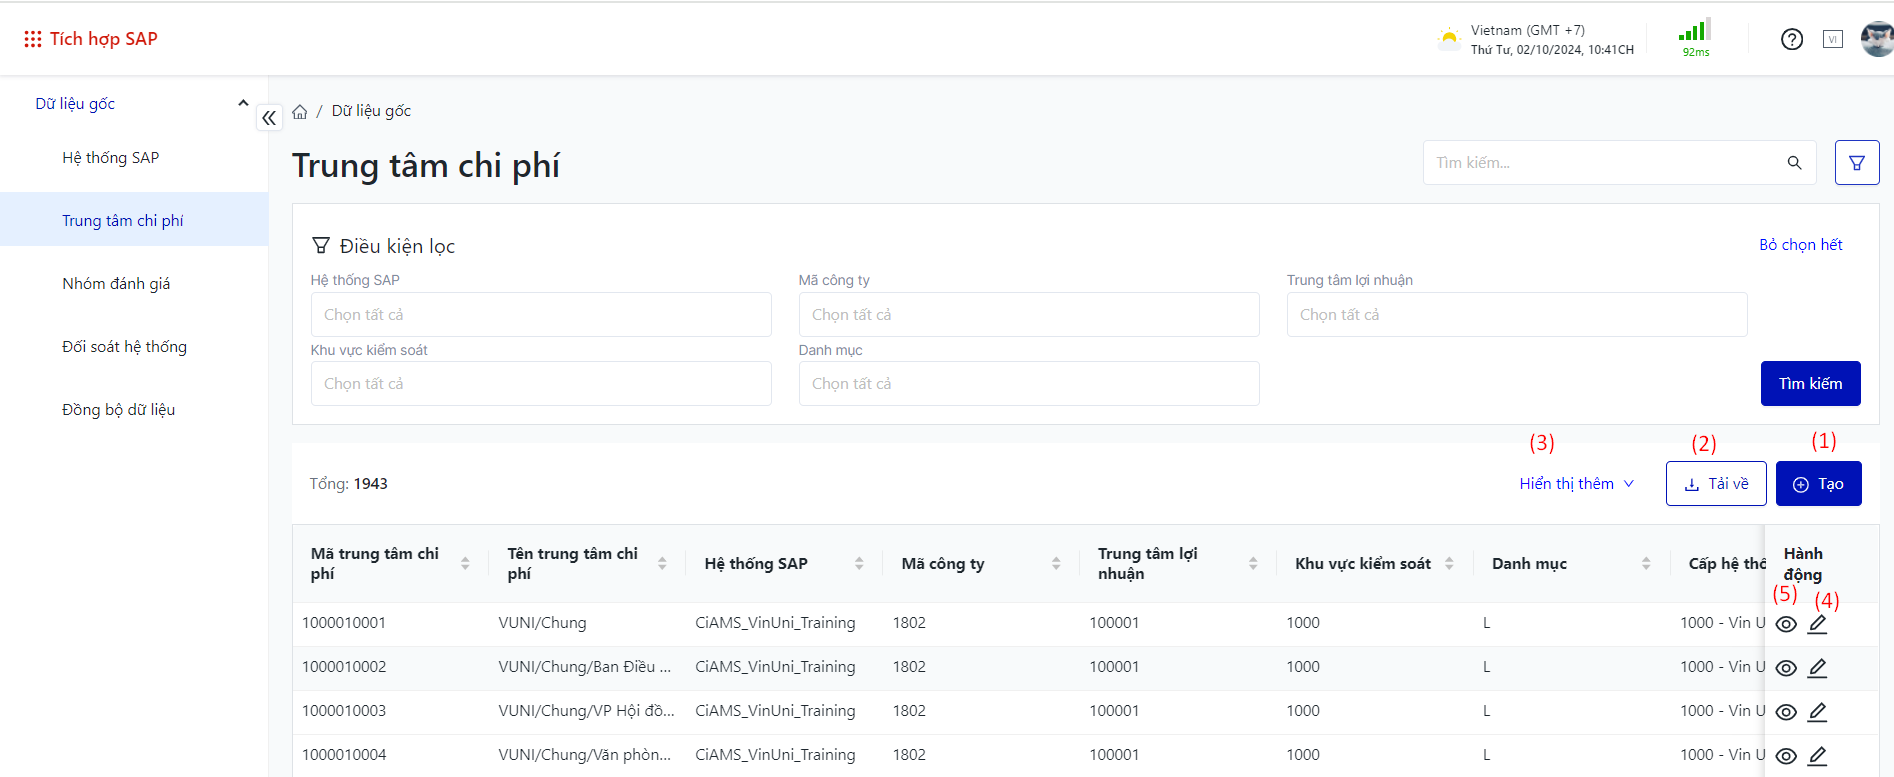Click Bỏ chọn hết link
Screen dimensions: 1894x777
(x=1800, y=245)
